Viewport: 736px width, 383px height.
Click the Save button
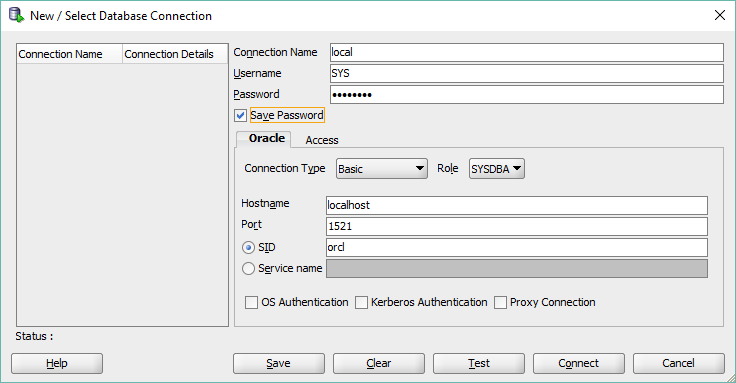(279, 363)
